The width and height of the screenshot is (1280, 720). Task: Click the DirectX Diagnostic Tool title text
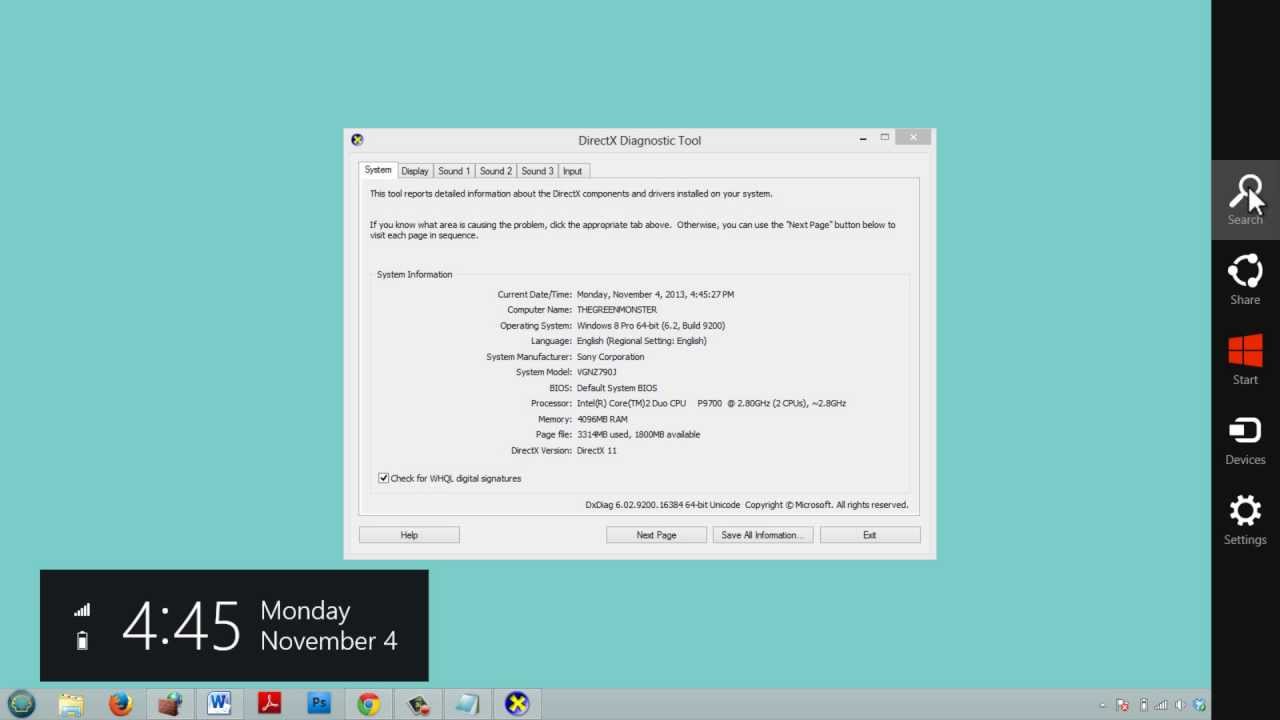(x=640, y=140)
